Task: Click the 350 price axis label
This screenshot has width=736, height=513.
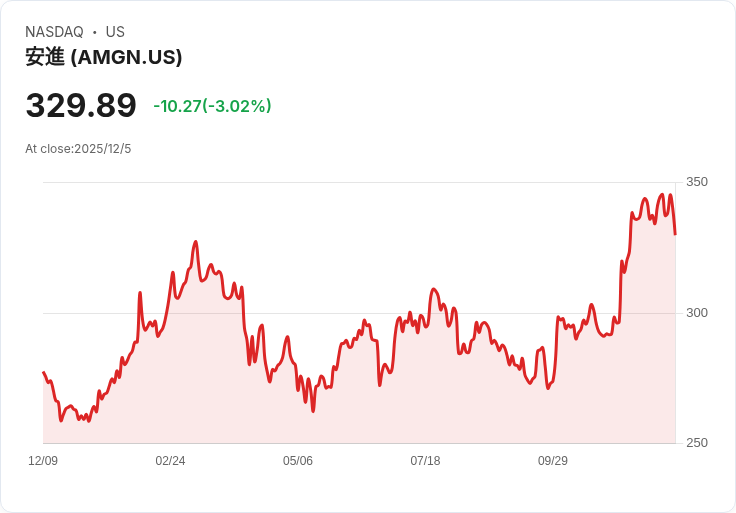Action: (x=697, y=182)
